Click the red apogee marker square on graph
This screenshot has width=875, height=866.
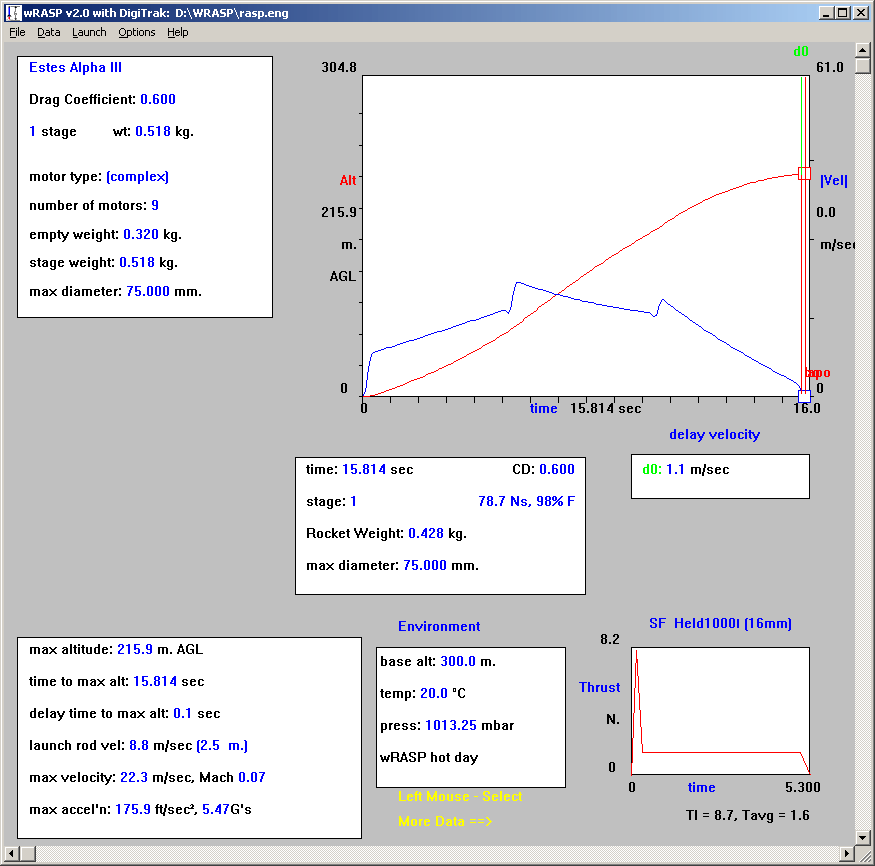pyautogui.click(x=804, y=173)
